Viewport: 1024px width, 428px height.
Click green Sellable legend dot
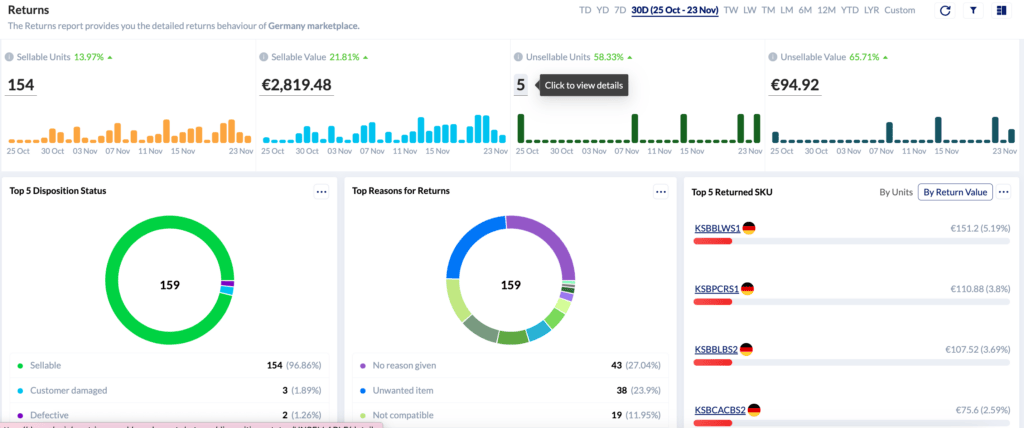tap(20, 365)
